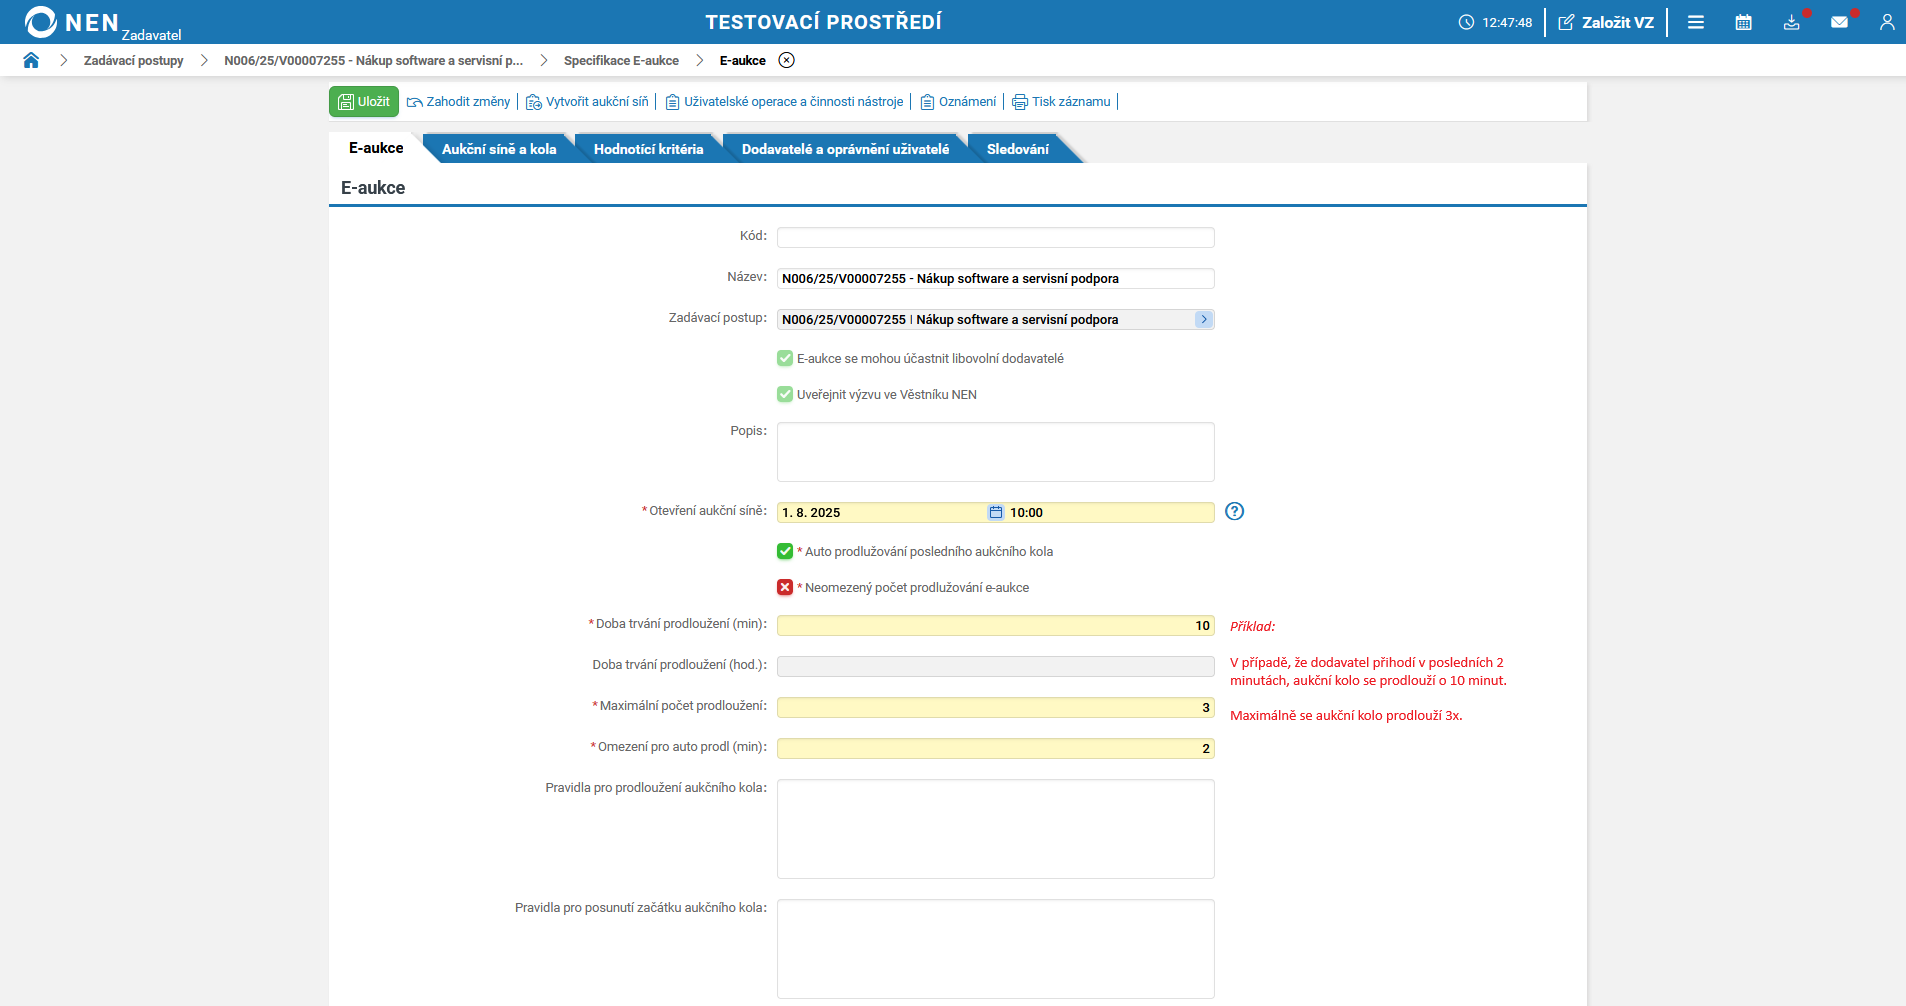Screen dimensions: 1906x1006
Task: Open the downloads icon in header
Action: coord(1791,22)
